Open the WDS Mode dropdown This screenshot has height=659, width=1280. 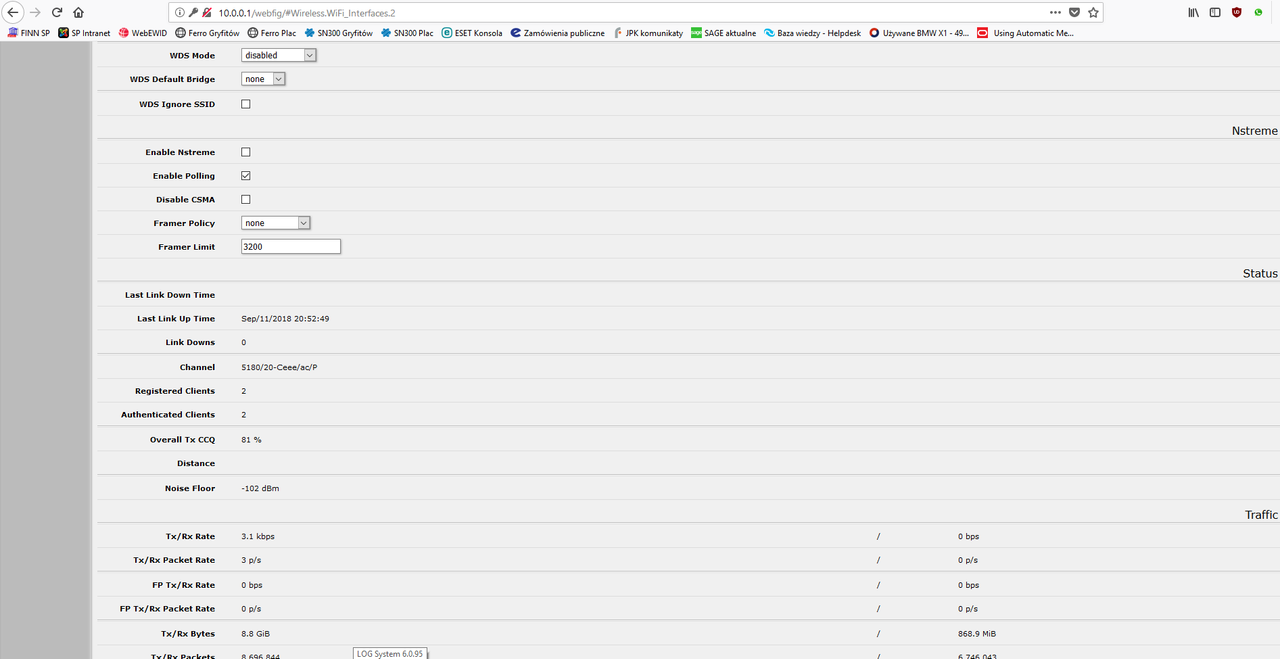tap(278, 55)
